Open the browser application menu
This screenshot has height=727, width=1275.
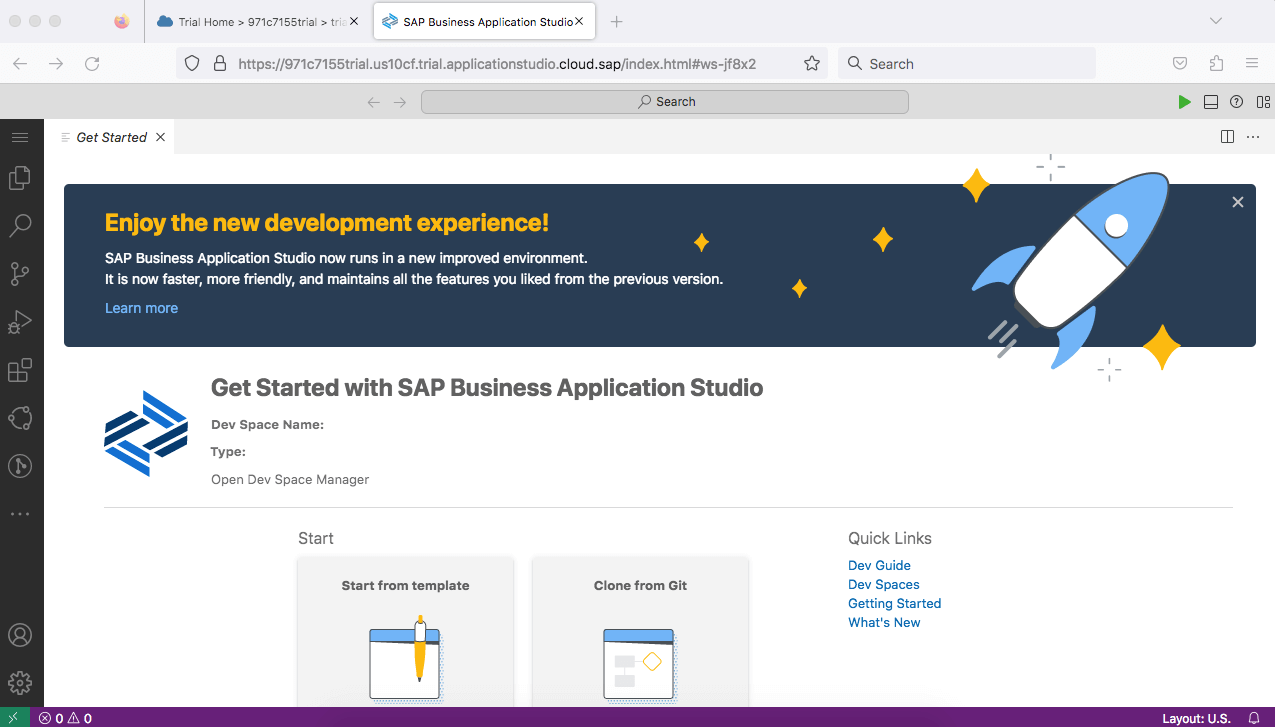tap(1252, 63)
